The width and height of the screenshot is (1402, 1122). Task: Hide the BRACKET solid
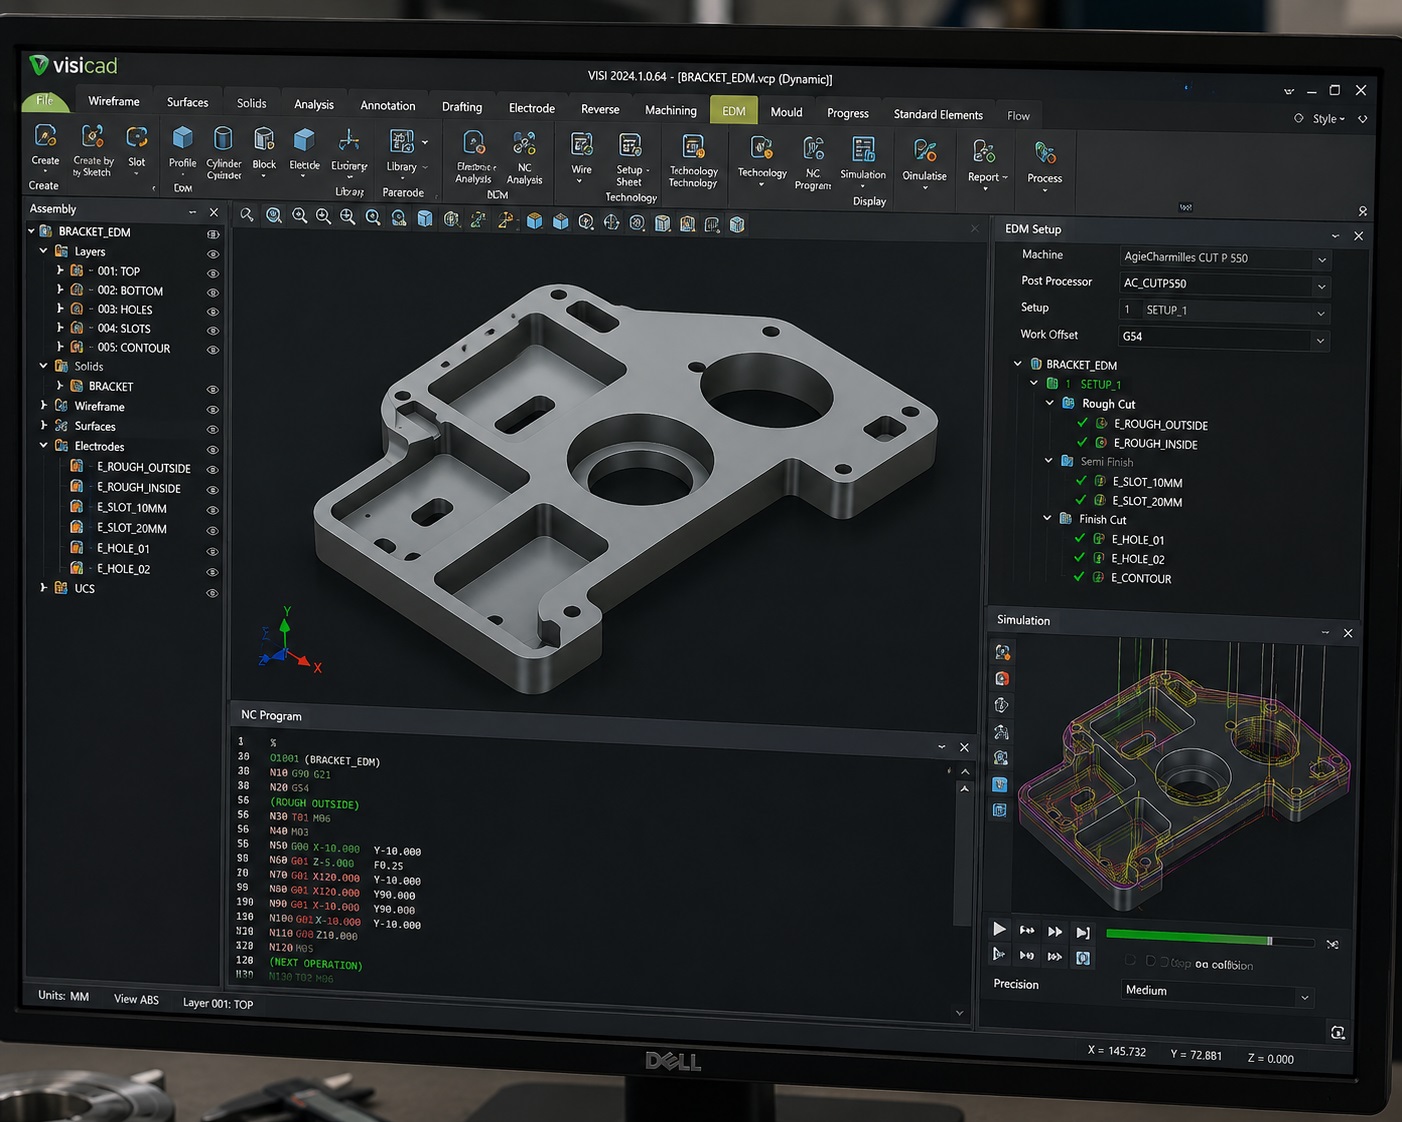tap(212, 389)
